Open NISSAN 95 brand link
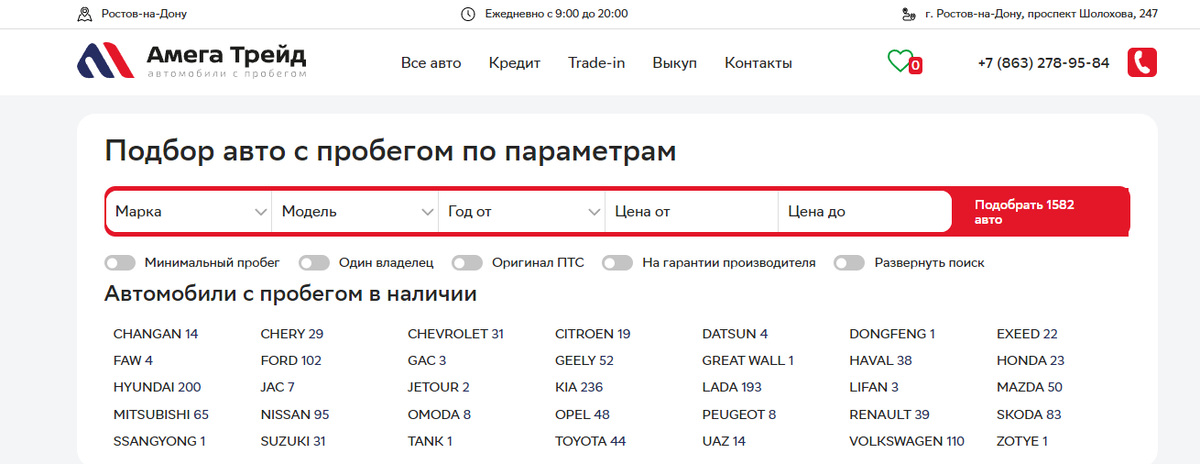This screenshot has width=1200, height=464. [x=295, y=415]
